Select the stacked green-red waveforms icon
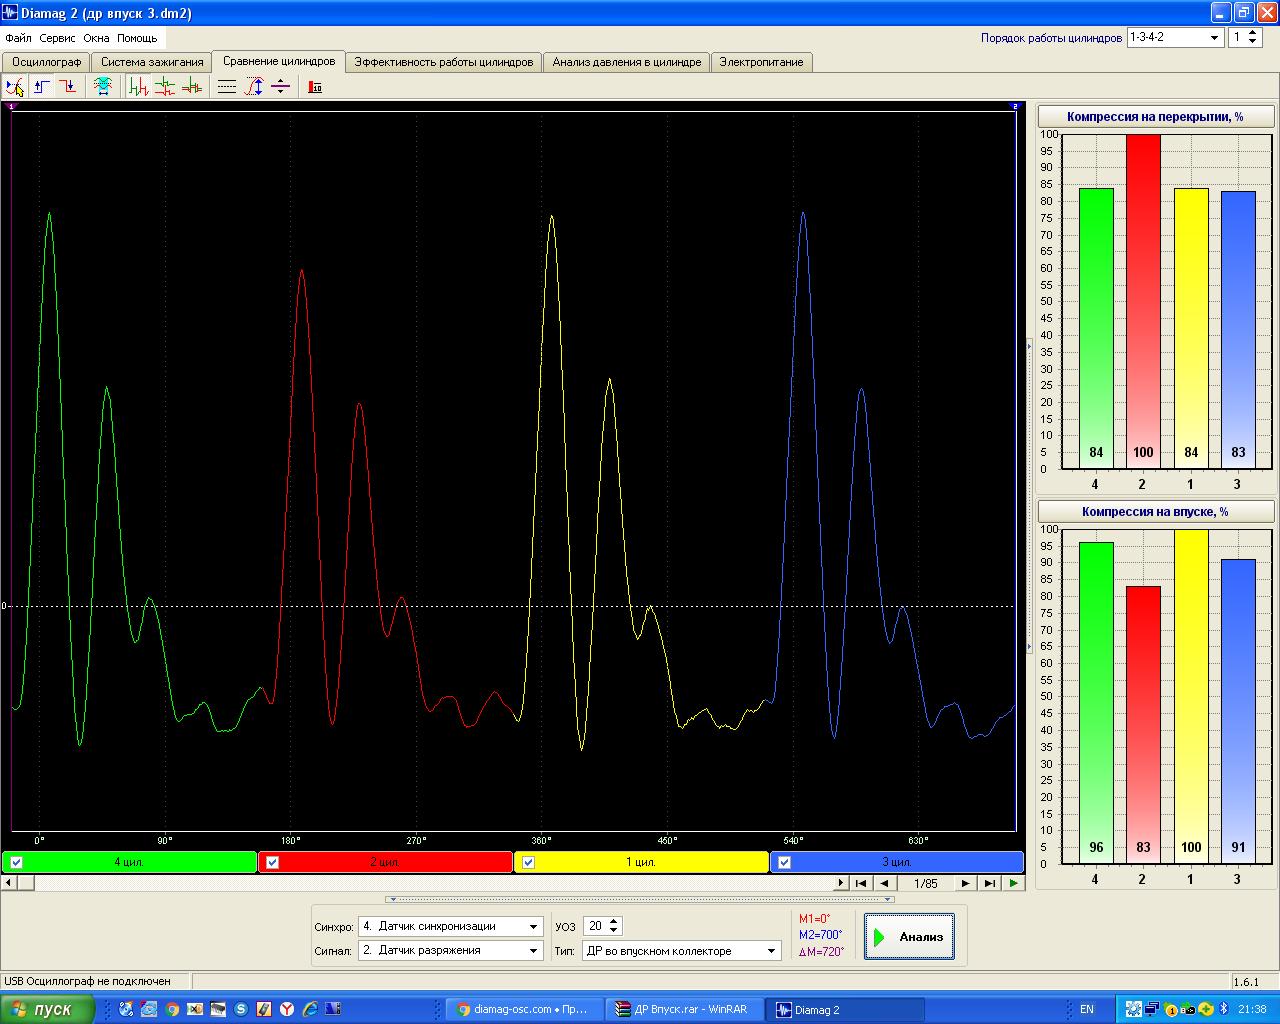This screenshot has height=1024, width=1280. [165, 87]
